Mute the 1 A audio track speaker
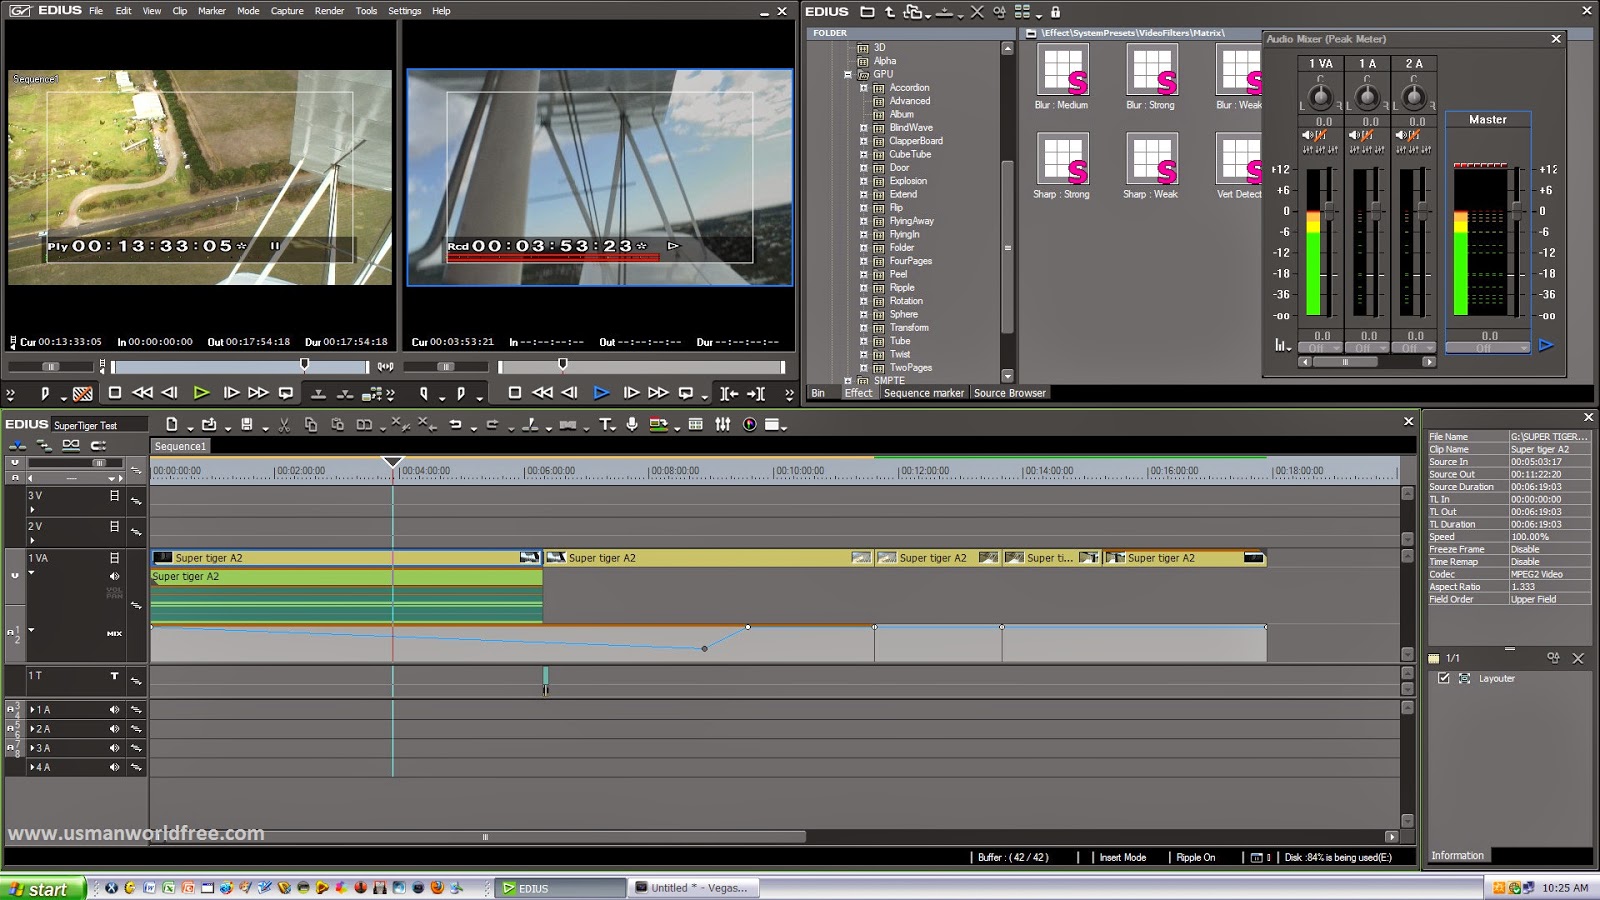 [x=114, y=710]
